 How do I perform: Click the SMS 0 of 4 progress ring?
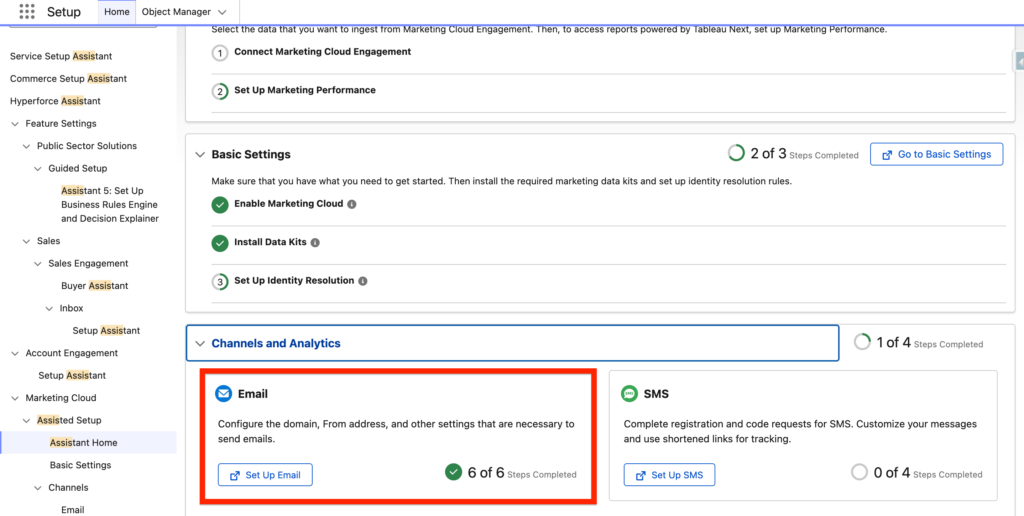(859, 473)
